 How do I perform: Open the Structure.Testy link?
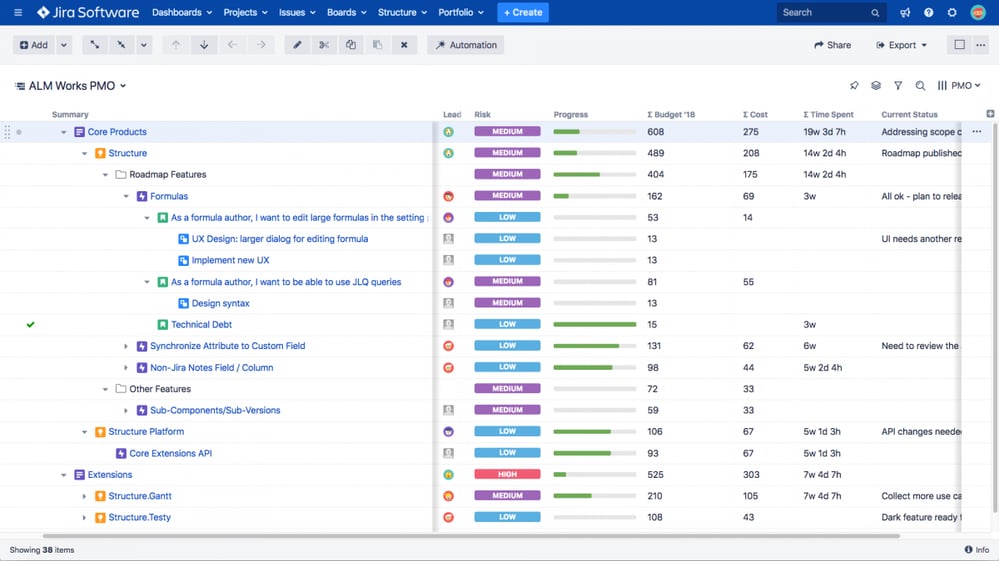click(x=140, y=517)
